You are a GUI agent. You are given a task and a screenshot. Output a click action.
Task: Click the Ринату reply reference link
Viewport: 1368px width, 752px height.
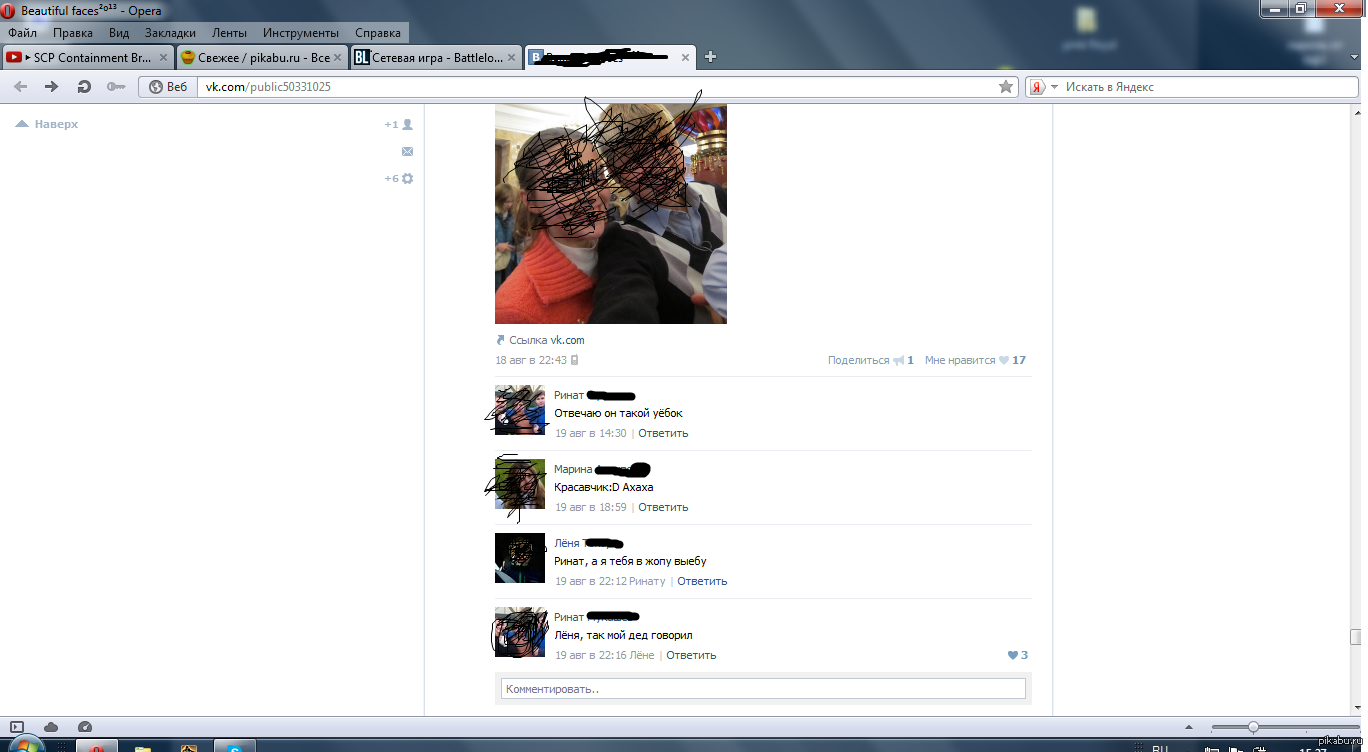pos(647,581)
